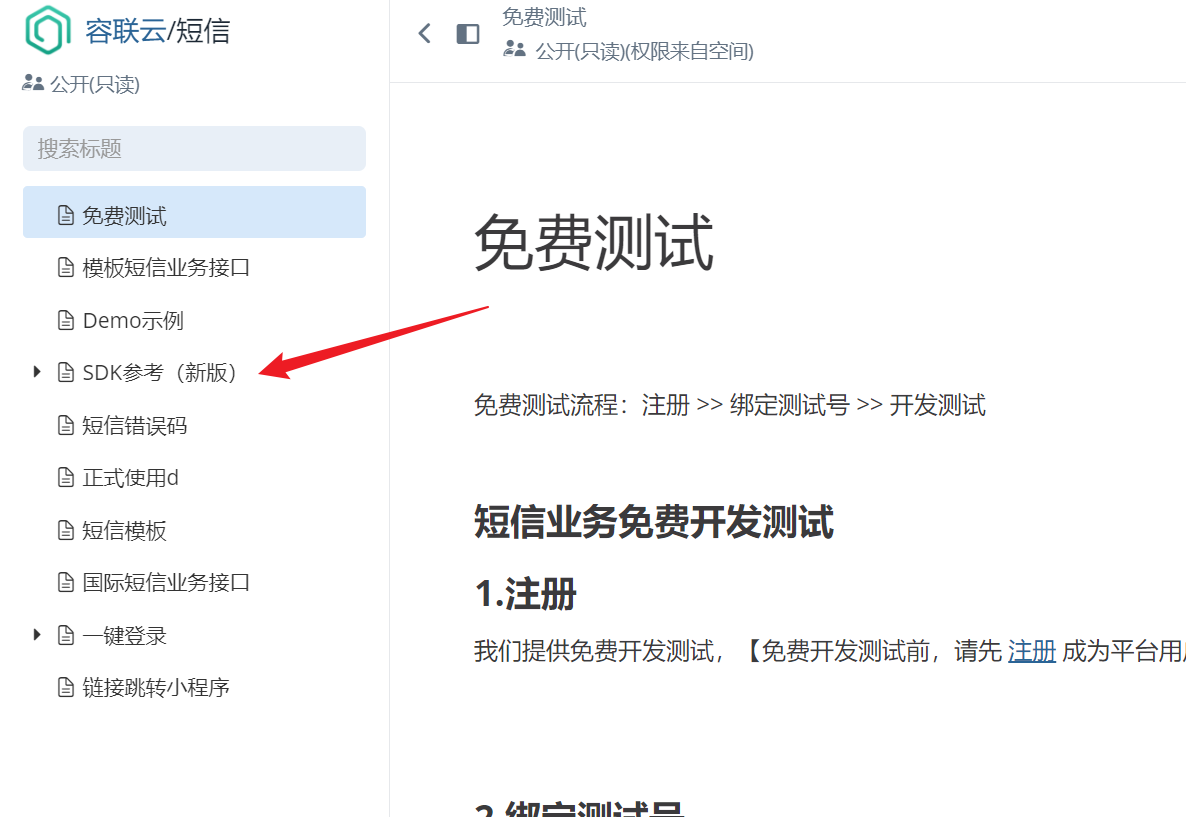Screen dimensions: 1186x817
Task: Open the 免费测试 page in sidebar
Action: pos(194,213)
